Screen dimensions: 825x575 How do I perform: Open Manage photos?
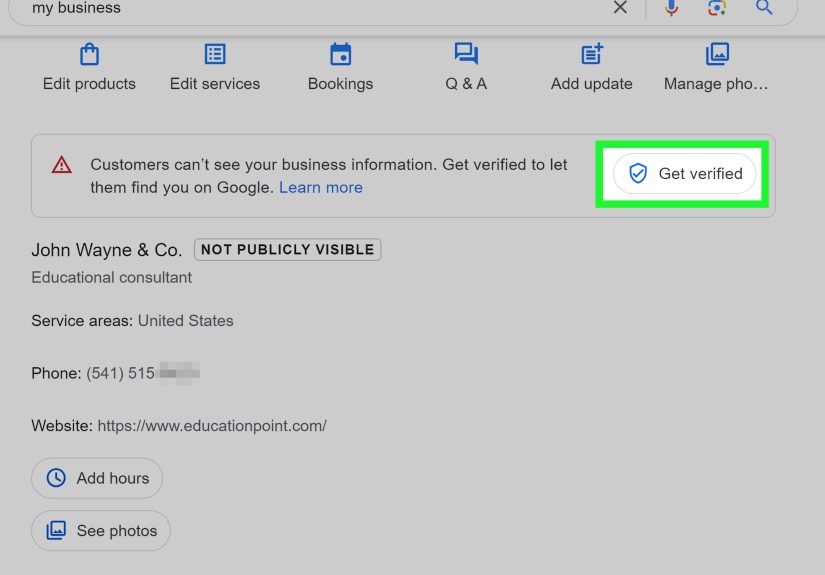pyautogui.click(x=717, y=68)
